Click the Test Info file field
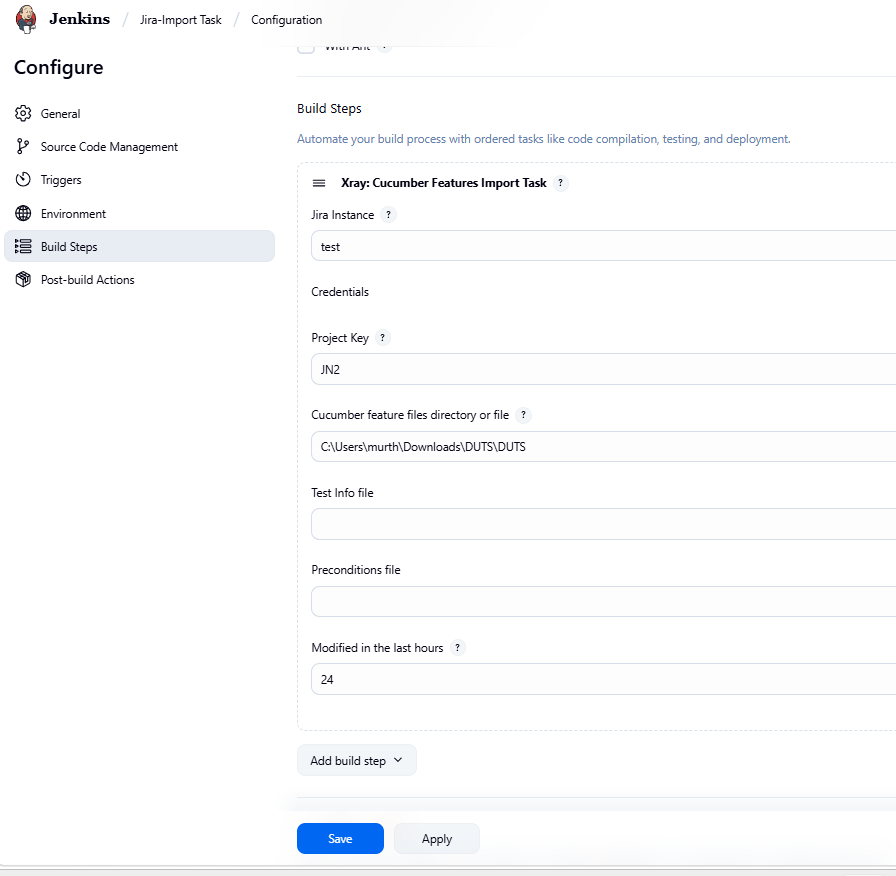The width and height of the screenshot is (896, 876). click(603, 524)
